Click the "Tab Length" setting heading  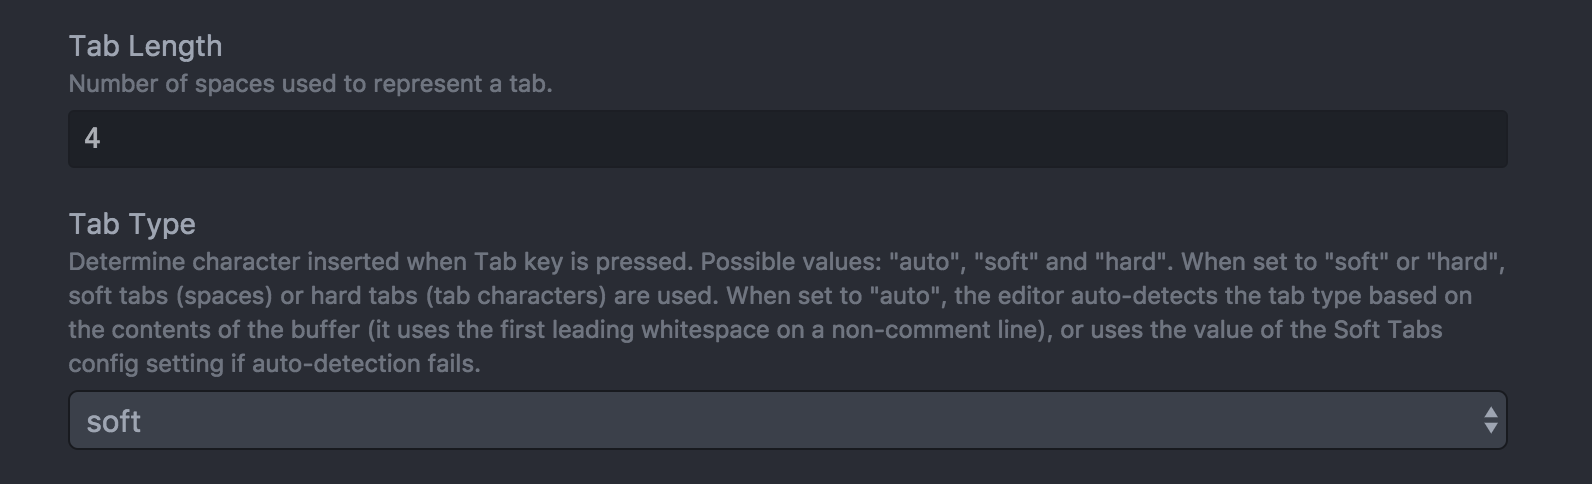coord(145,46)
